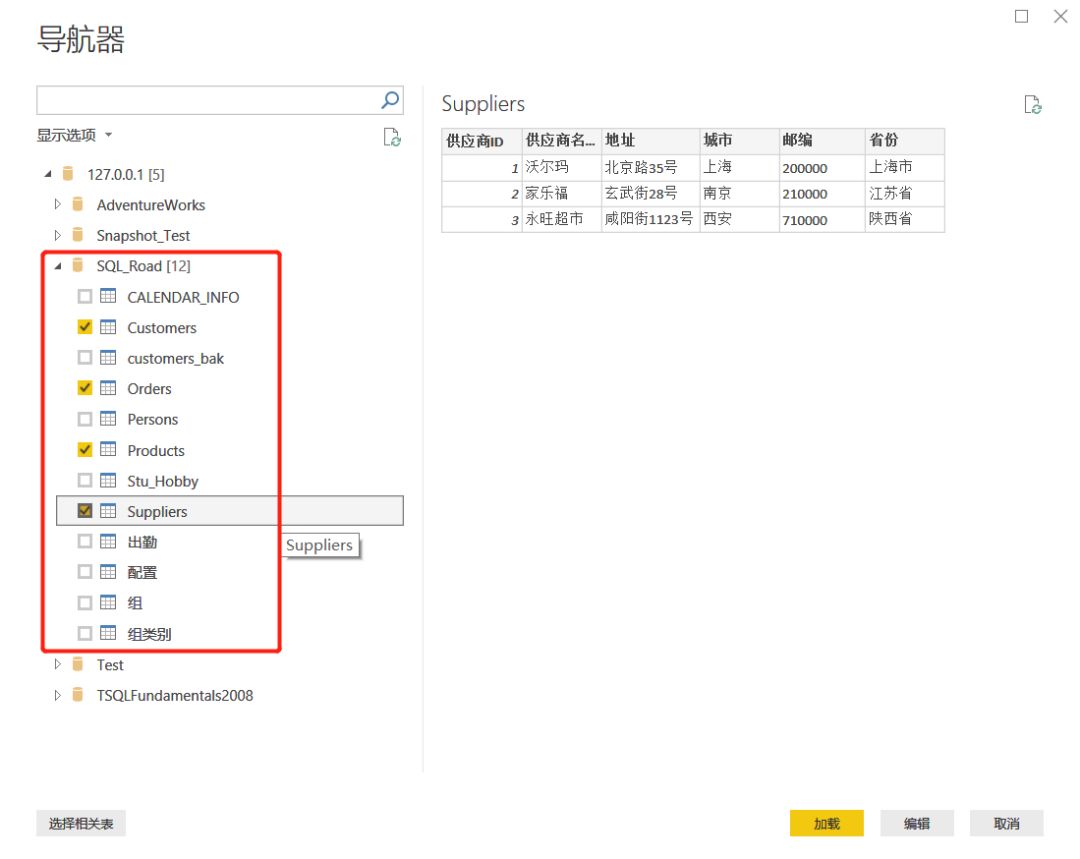Click the 127.0.0.1 server database icon
This screenshot has width=1080, height=859.
(x=68, y=174)
